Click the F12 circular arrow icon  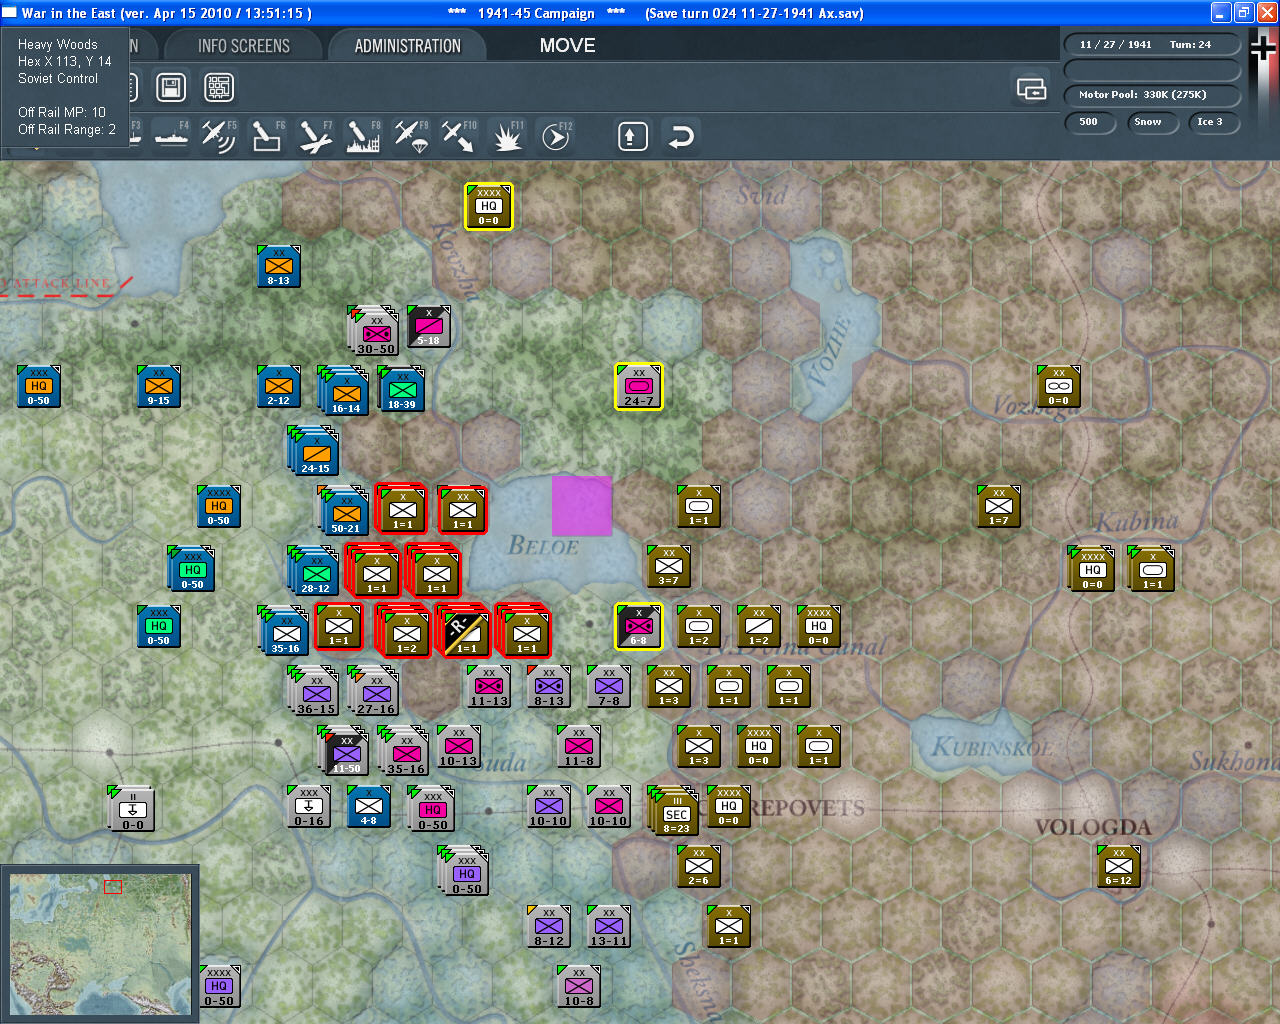(x=555, y=136)
